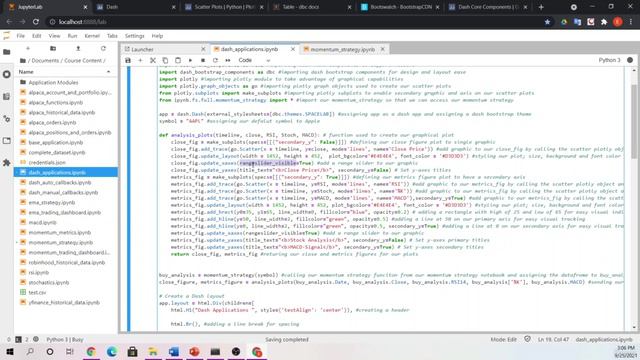Open the File menu
The height and width of the screenshot is (360, 640).
[x=20, y=36]
